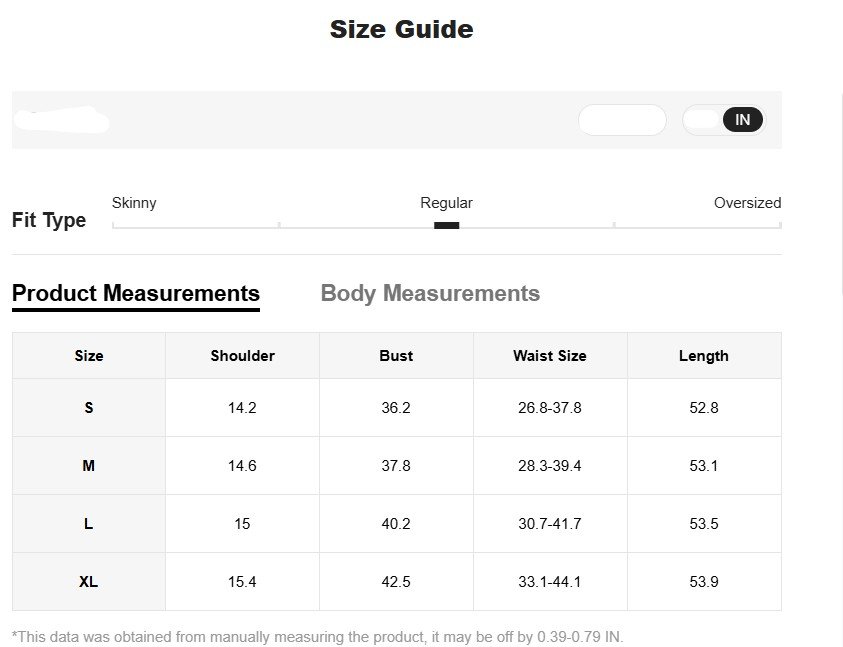Switch to the Body Measurements tab
Viewport: 843px width, 647px height.
point(430,294)
